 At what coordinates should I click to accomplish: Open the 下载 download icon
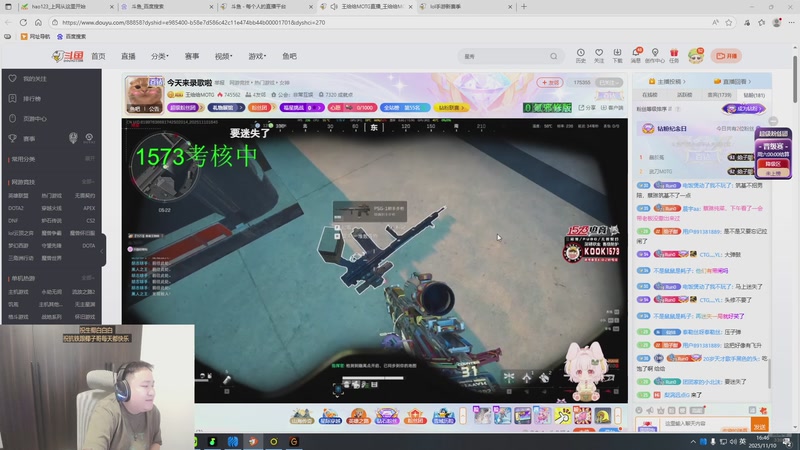point(617,56)
